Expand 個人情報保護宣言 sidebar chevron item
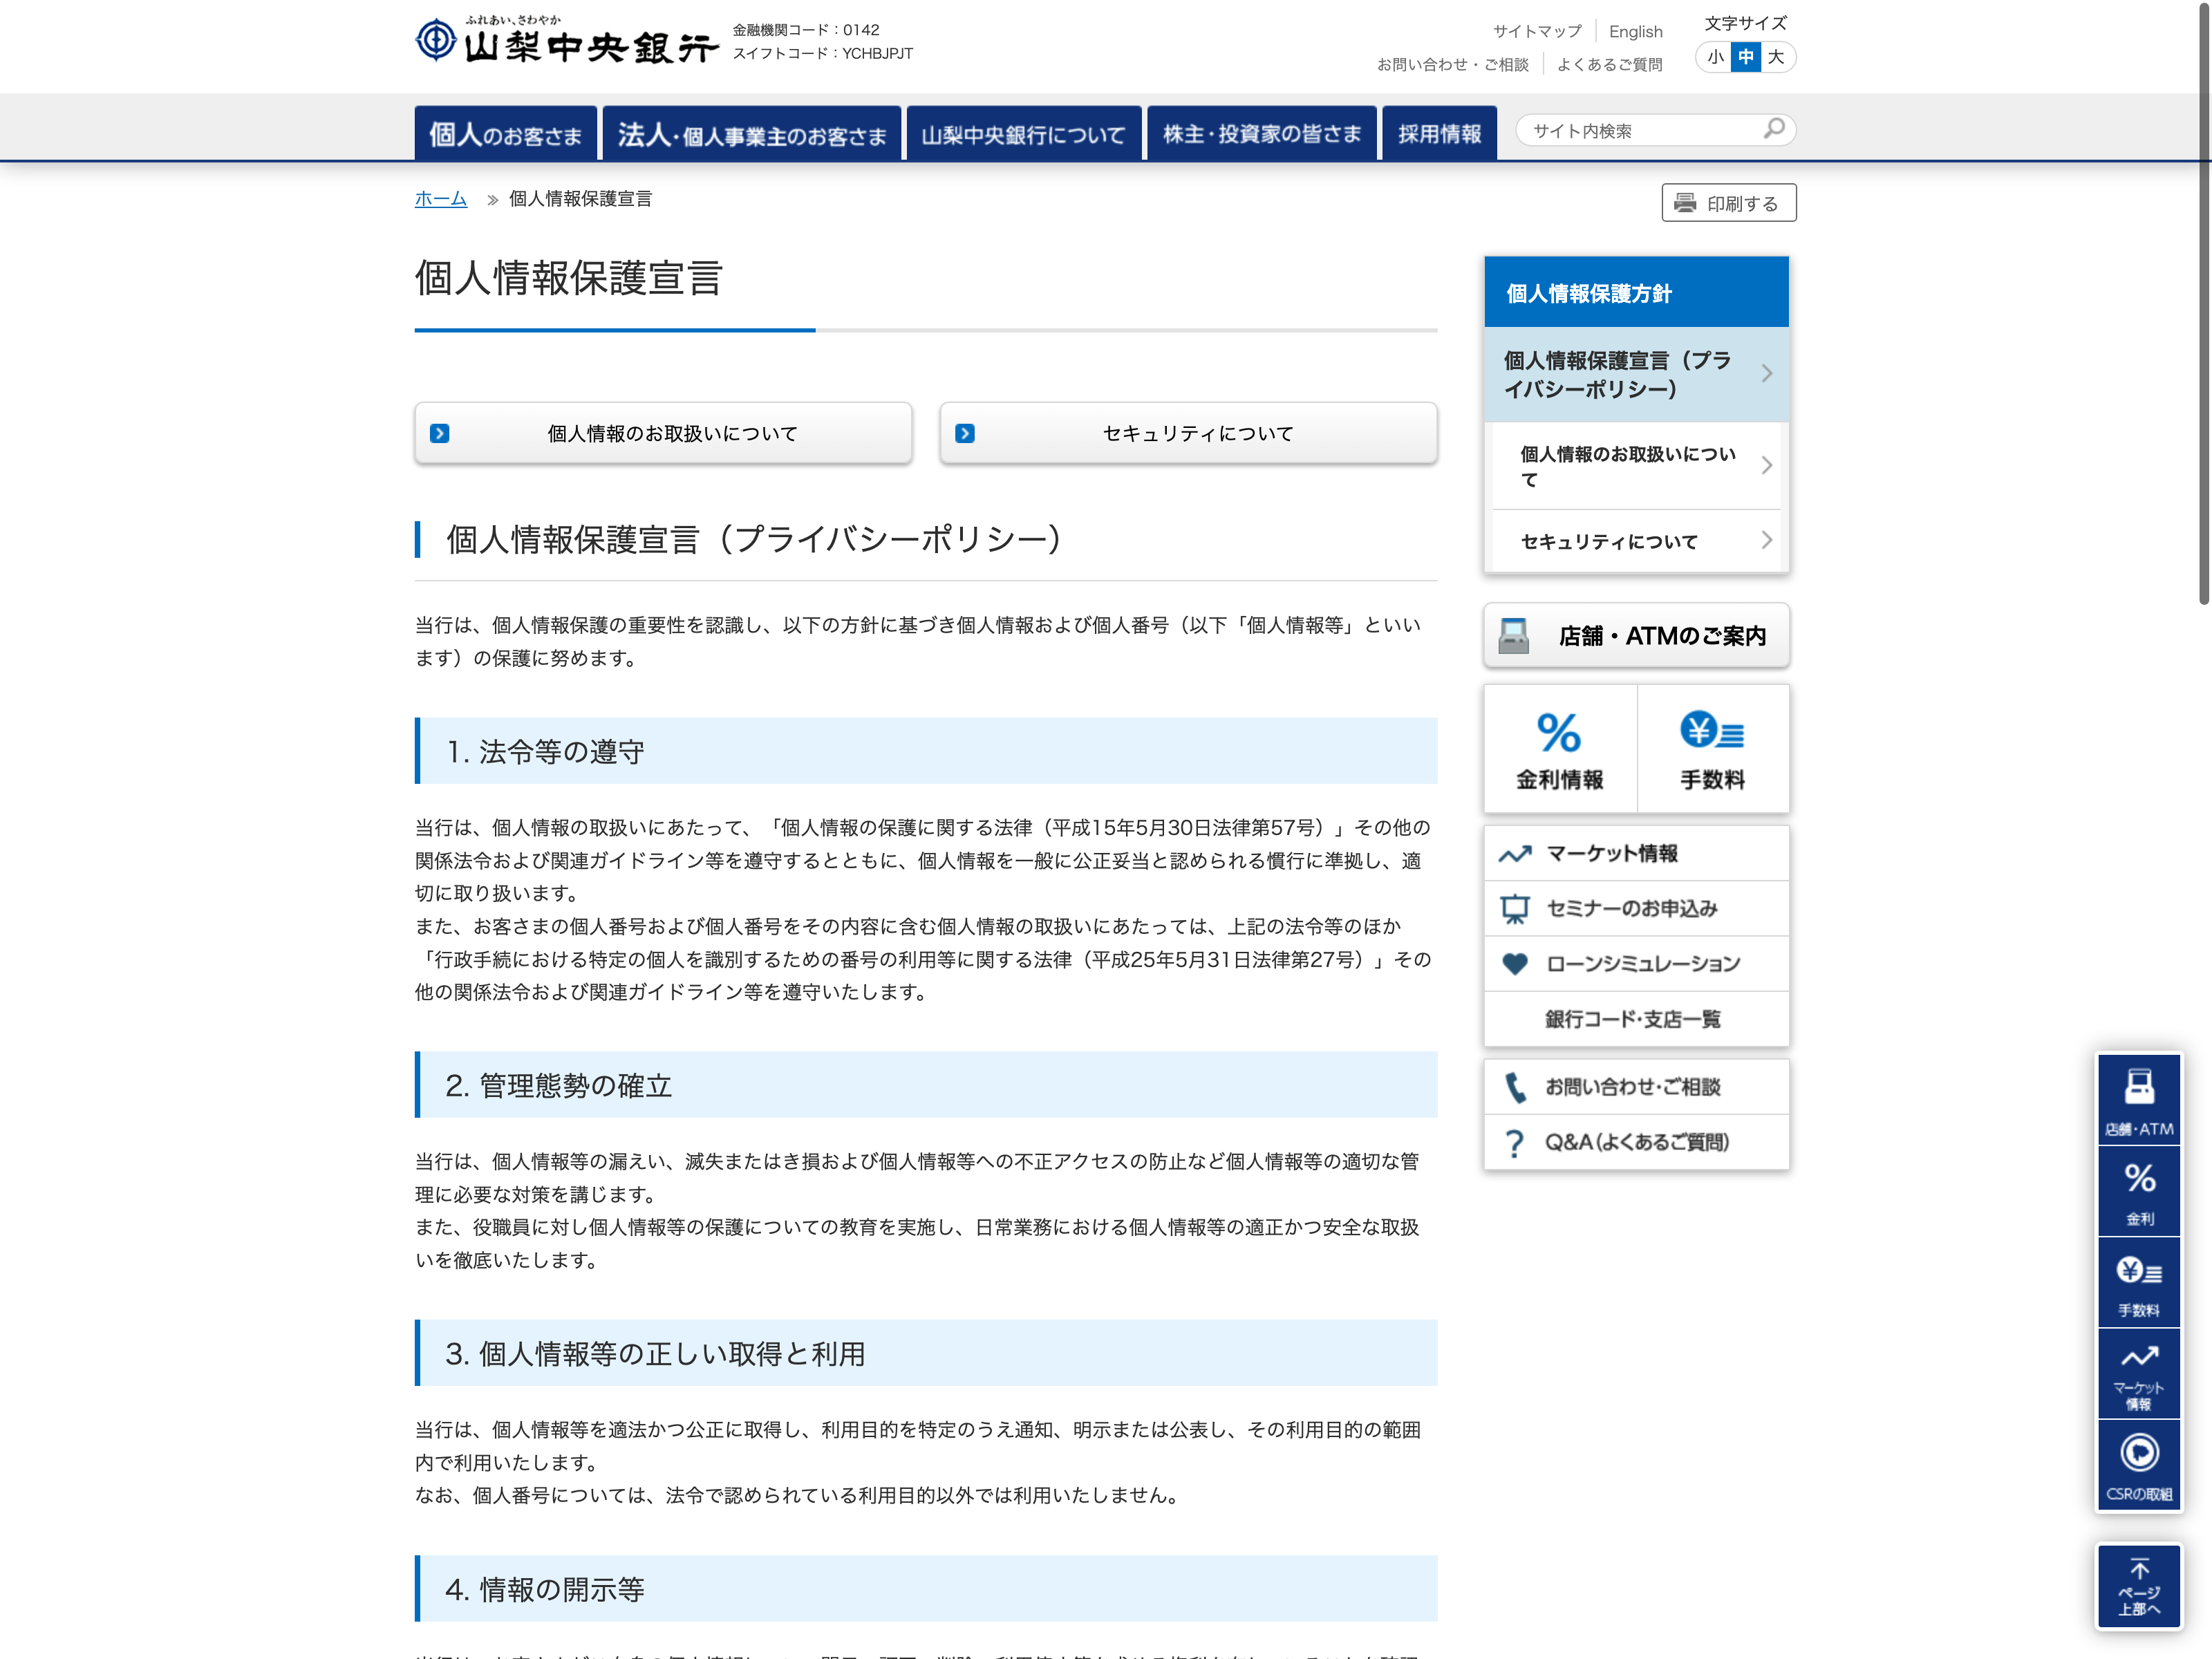Screen dimensions: 2212x1659 pyautogui.click(x=1636, y=374)
